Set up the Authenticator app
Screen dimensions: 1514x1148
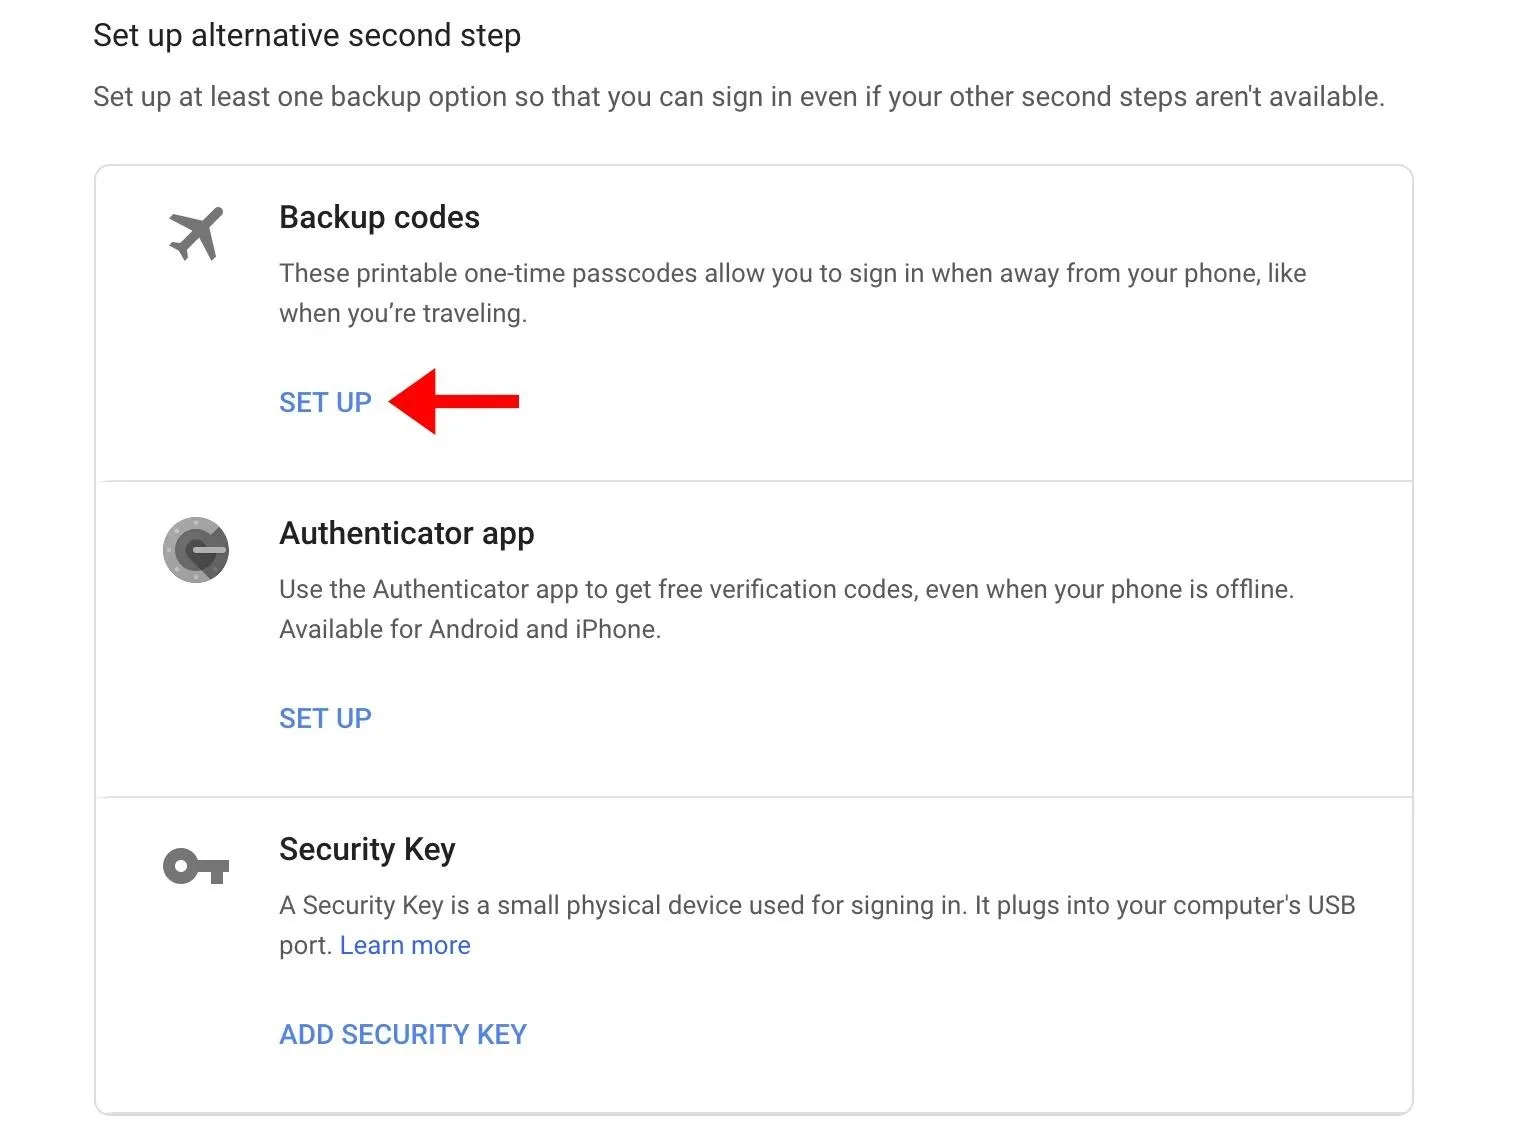[x=325, y=718]
